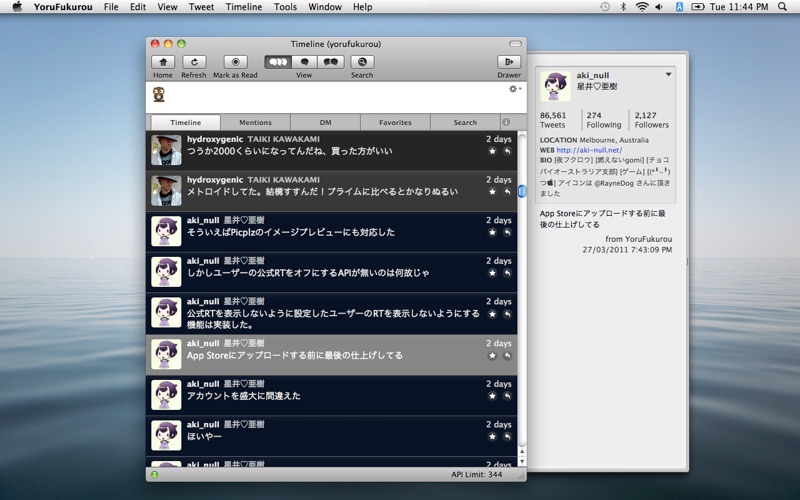Open the Tweet menu in menu bar
The height and width of the screenshot is (500, 800).
pos(201,7)
